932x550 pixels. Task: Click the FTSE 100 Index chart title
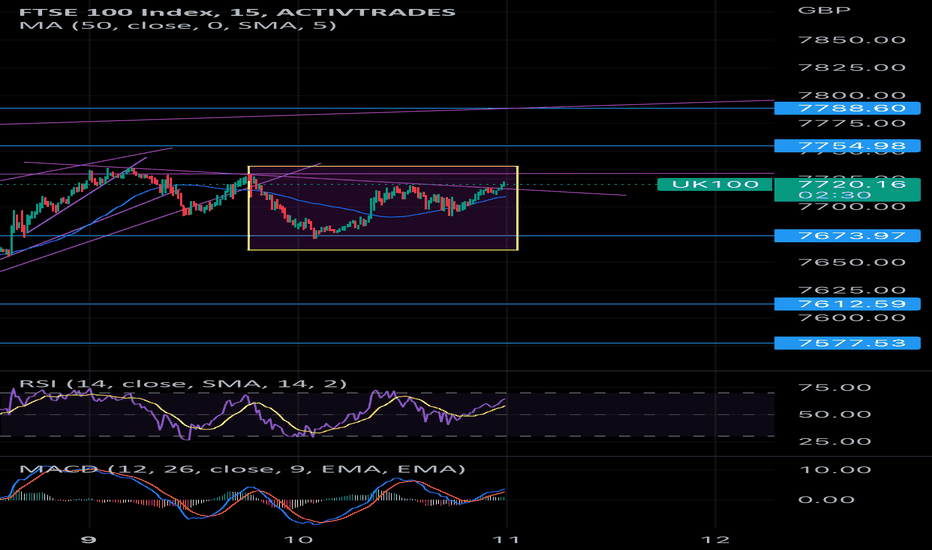click(x=237, y=11)
